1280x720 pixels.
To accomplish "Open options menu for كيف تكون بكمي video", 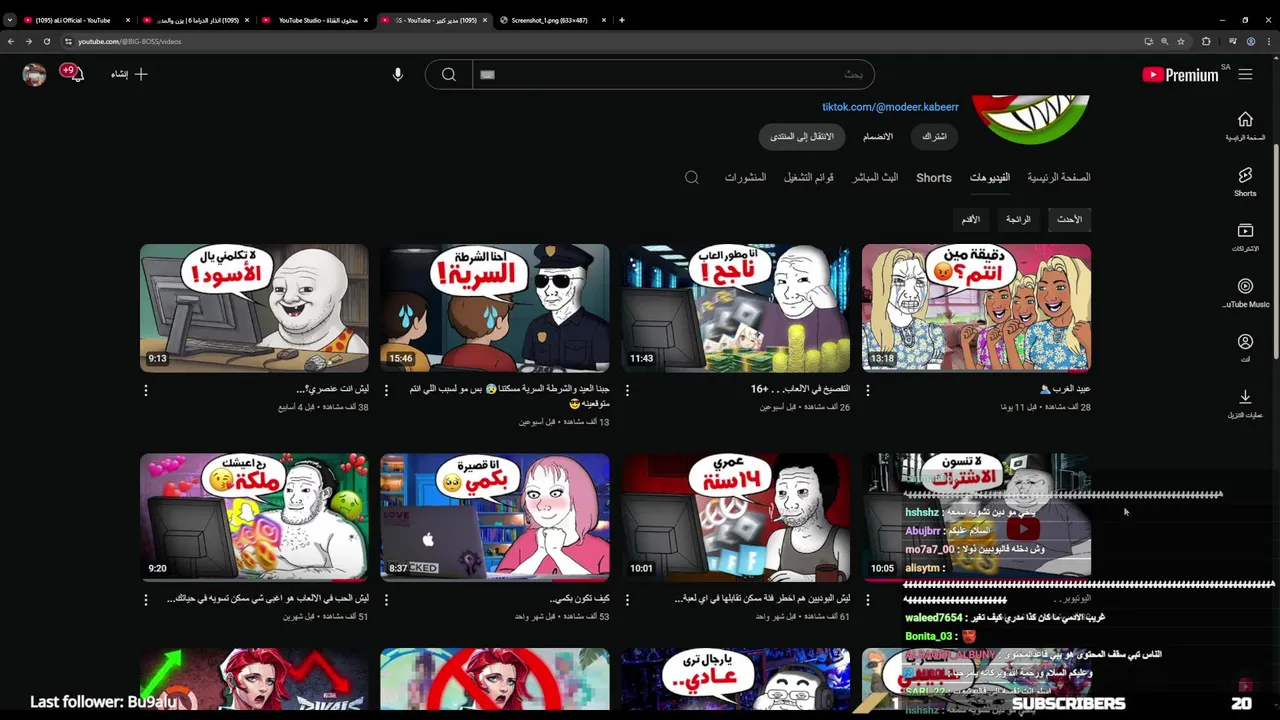I will pos(386,600).
